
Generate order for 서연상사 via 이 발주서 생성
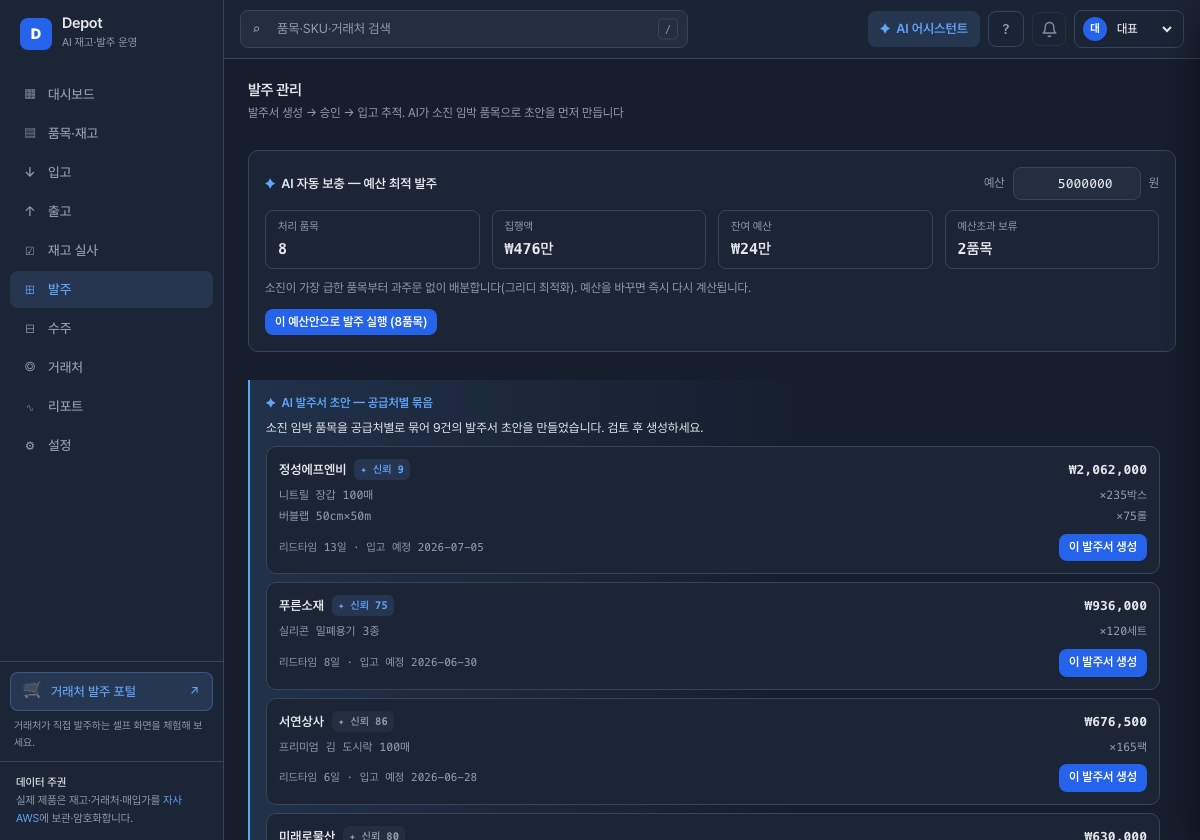click(x=1103, y=777)
